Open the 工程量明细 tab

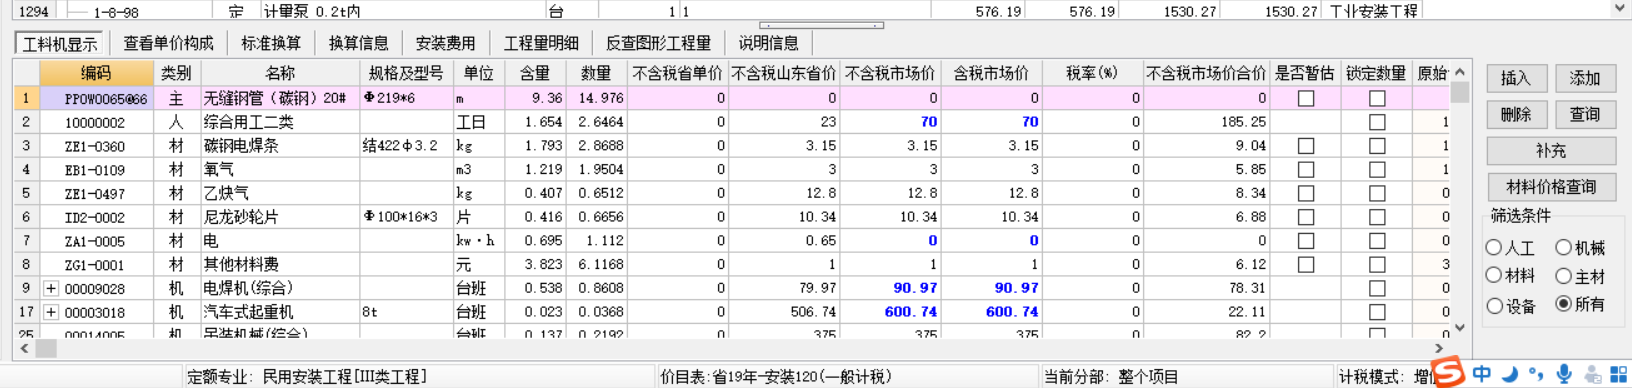[541, 43]
